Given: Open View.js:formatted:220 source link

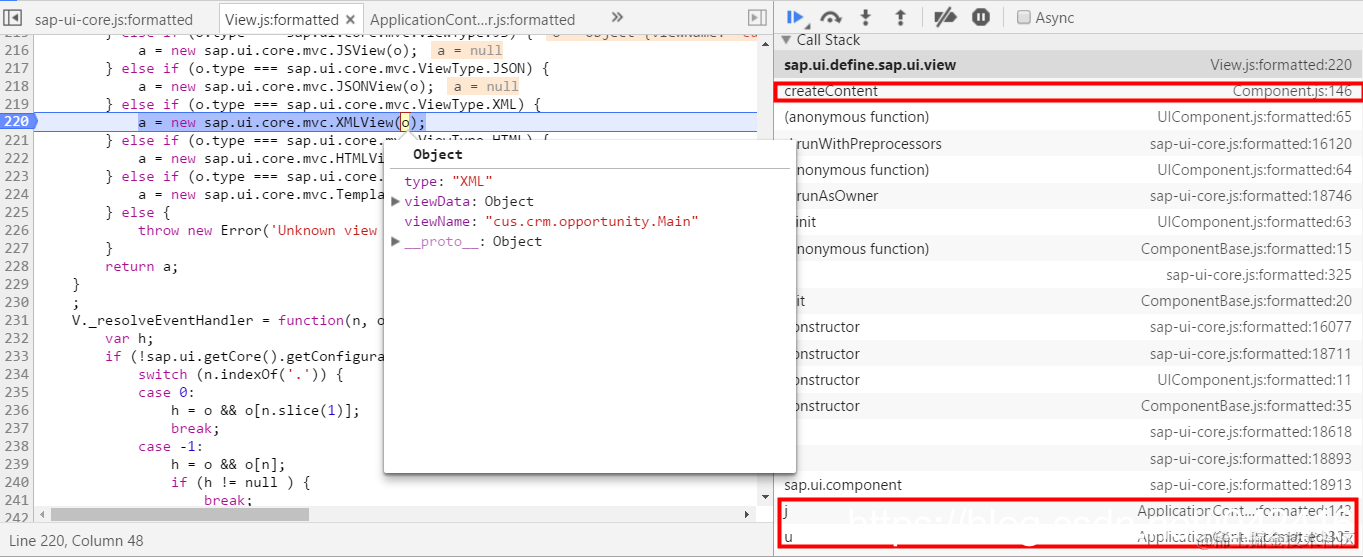Looking at the screenshot, I should [1281, 65].
